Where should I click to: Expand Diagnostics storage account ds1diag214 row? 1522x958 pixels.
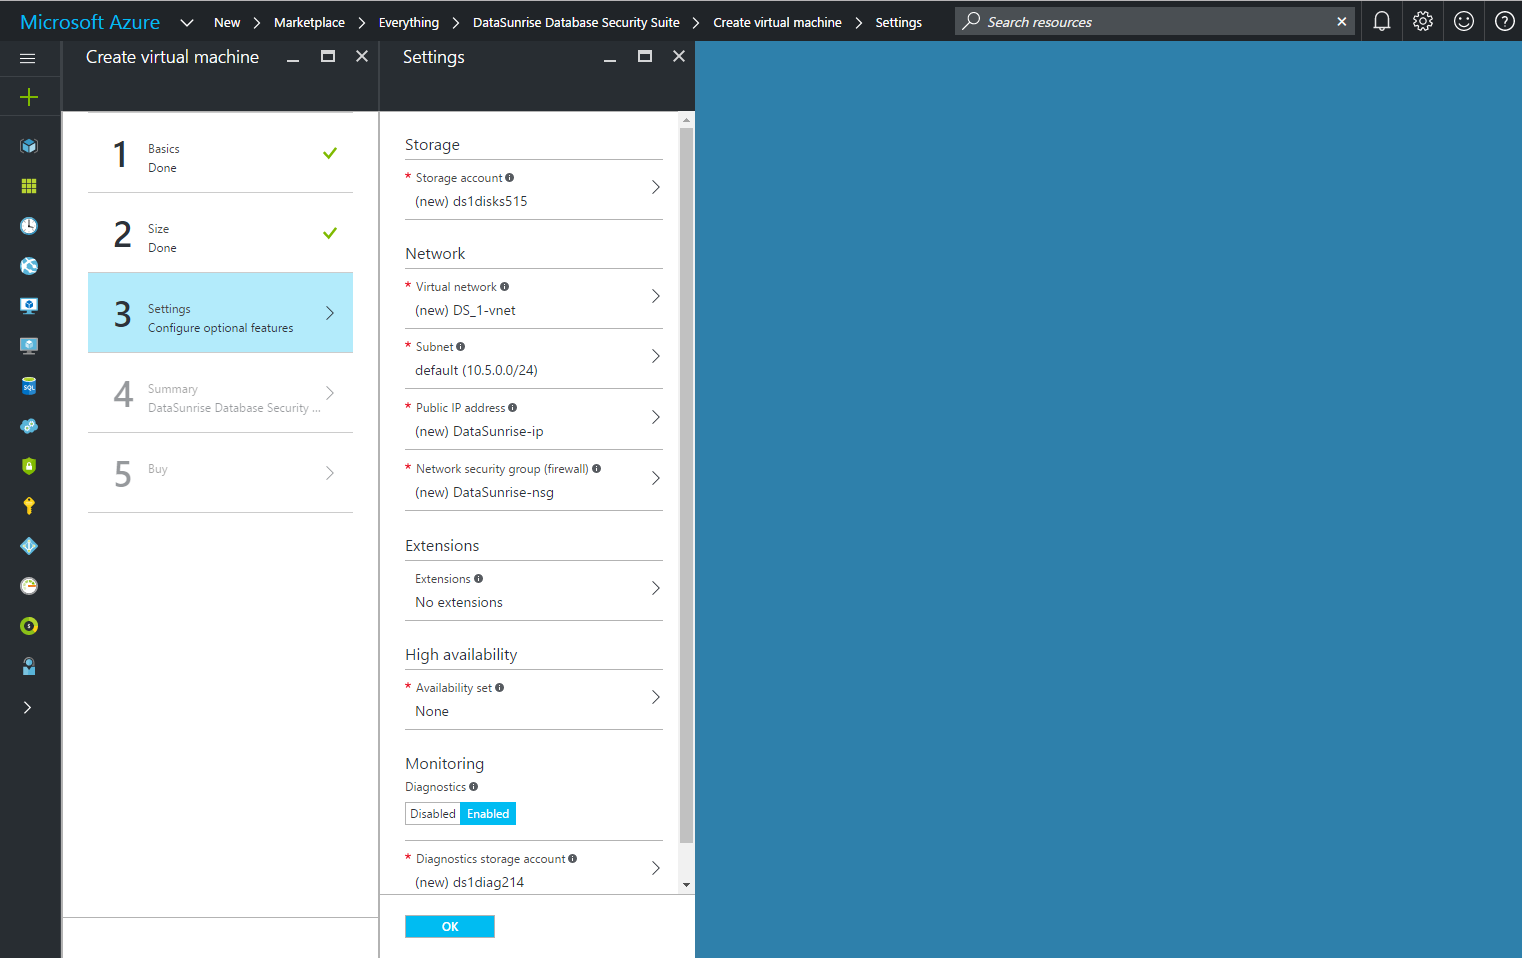[x=534, y=868]
